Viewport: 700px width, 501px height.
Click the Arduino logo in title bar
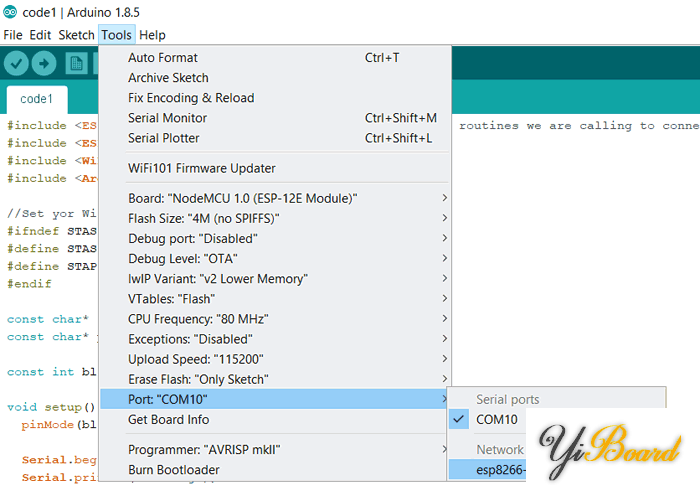pos(10,12)
